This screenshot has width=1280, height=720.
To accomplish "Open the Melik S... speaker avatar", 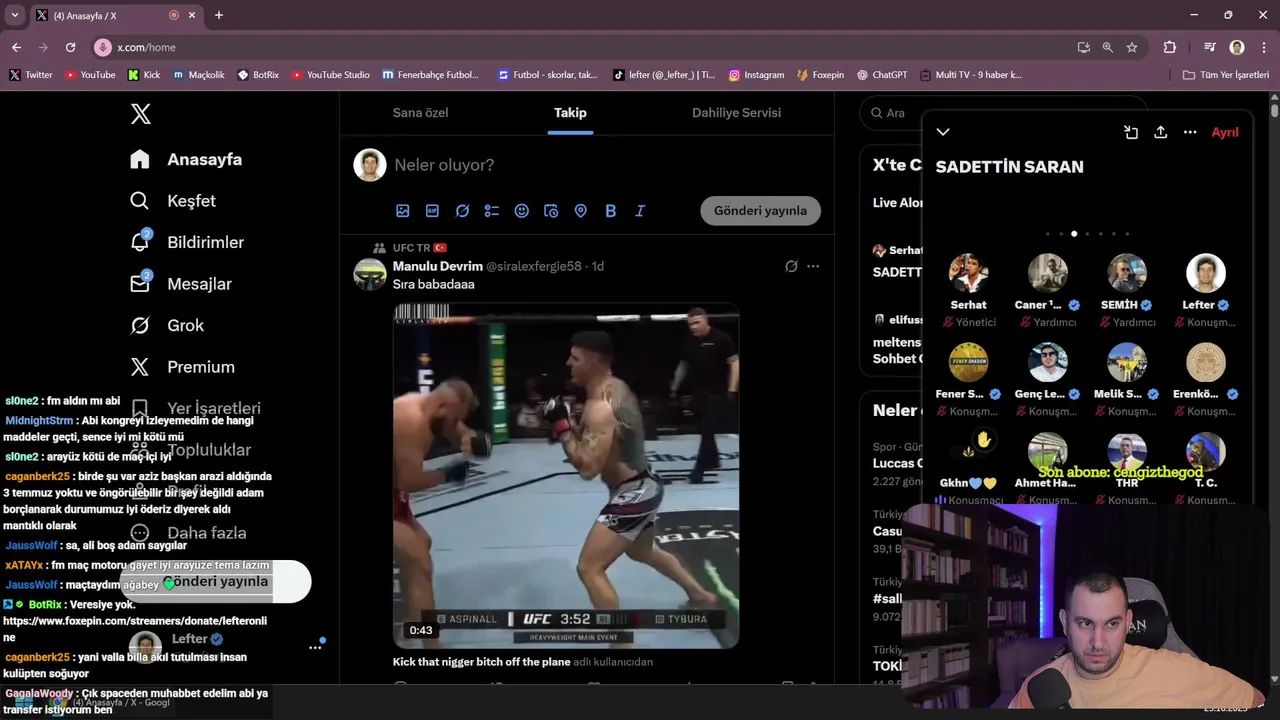I will [x=1127, y=362].
